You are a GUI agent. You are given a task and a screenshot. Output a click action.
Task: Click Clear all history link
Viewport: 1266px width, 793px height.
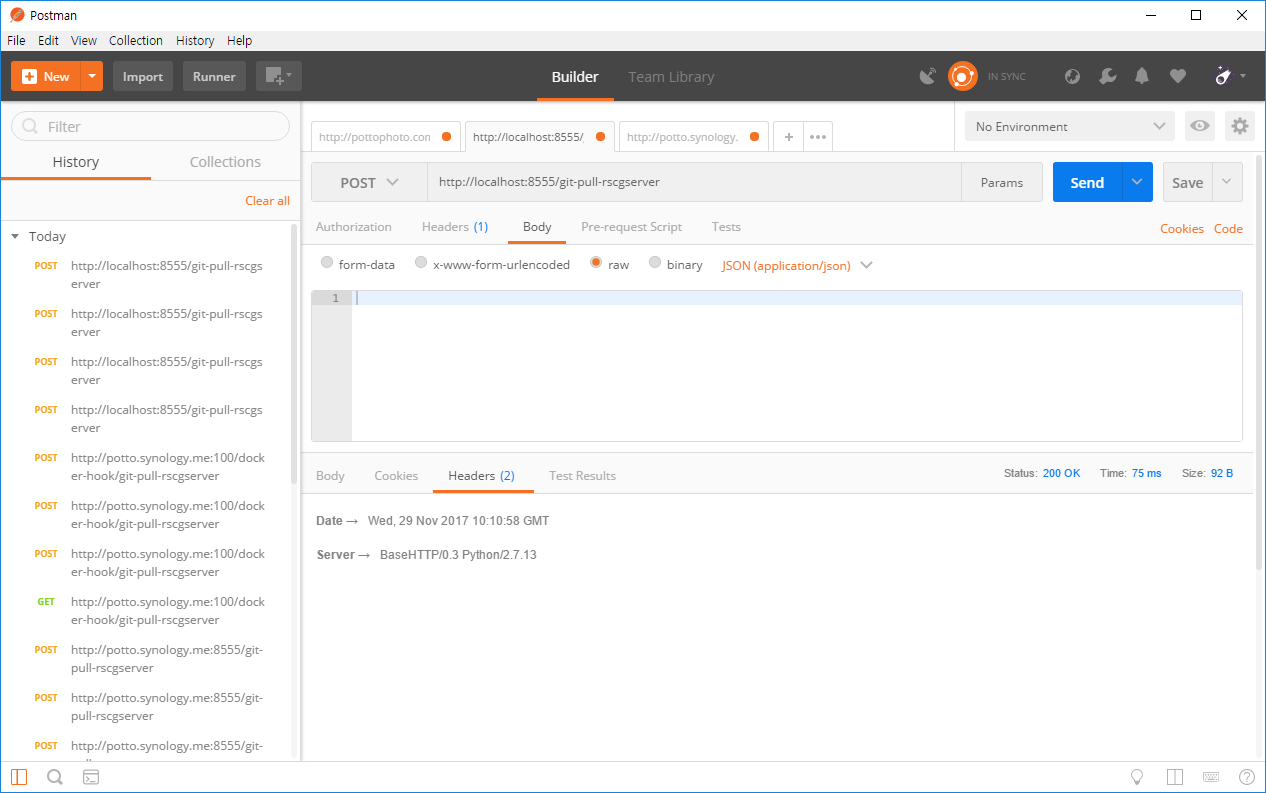267,200
